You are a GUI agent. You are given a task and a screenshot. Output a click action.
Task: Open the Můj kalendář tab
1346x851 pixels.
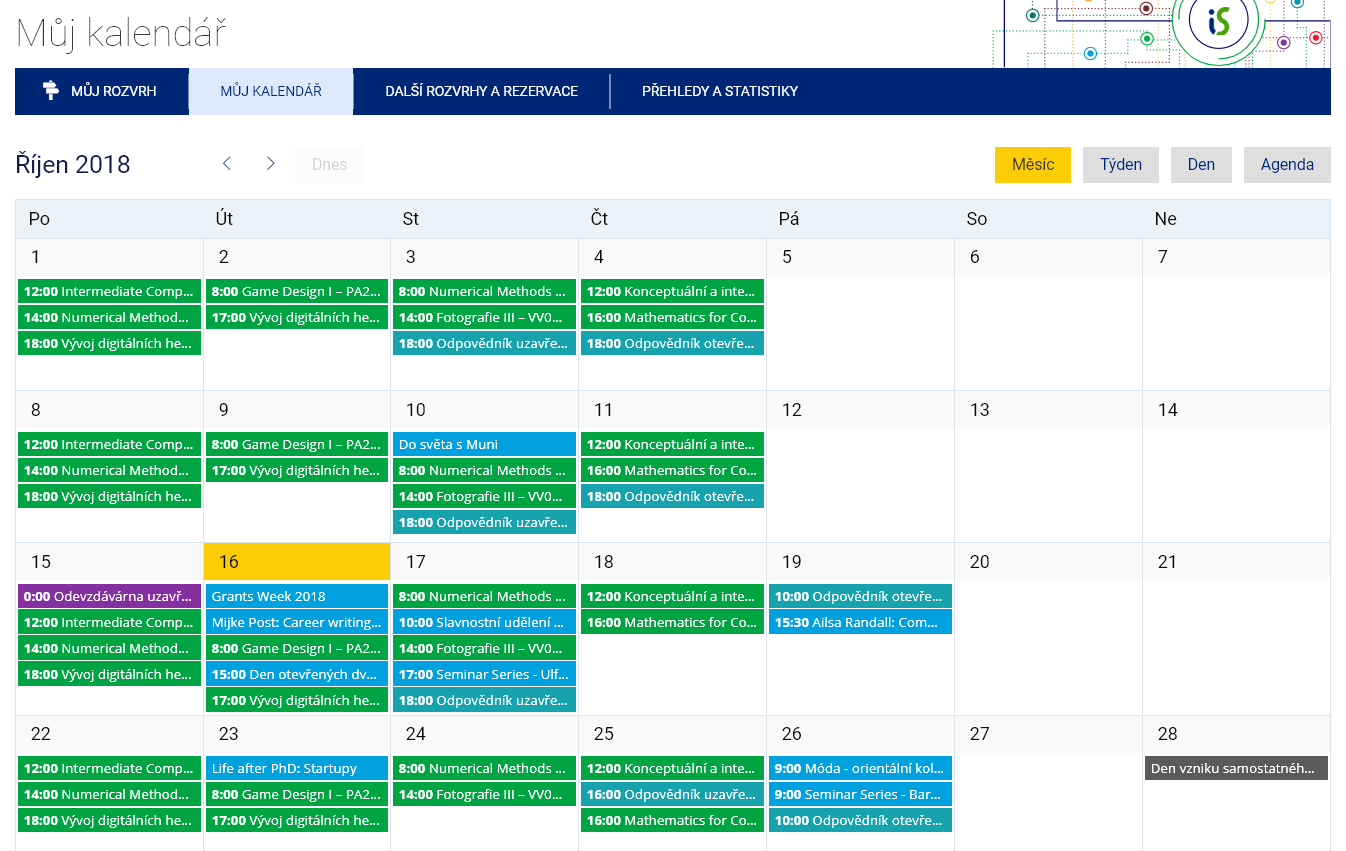[x=271, y=91]
